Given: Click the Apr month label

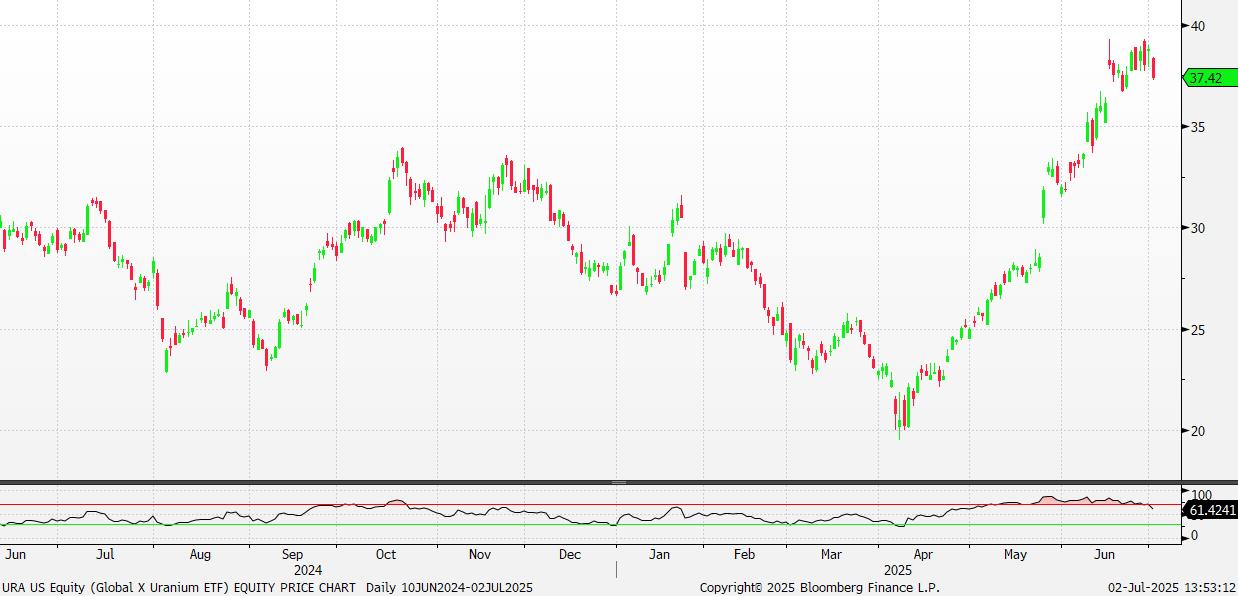Looking at the screenshot, I should [x=923, y=554].
